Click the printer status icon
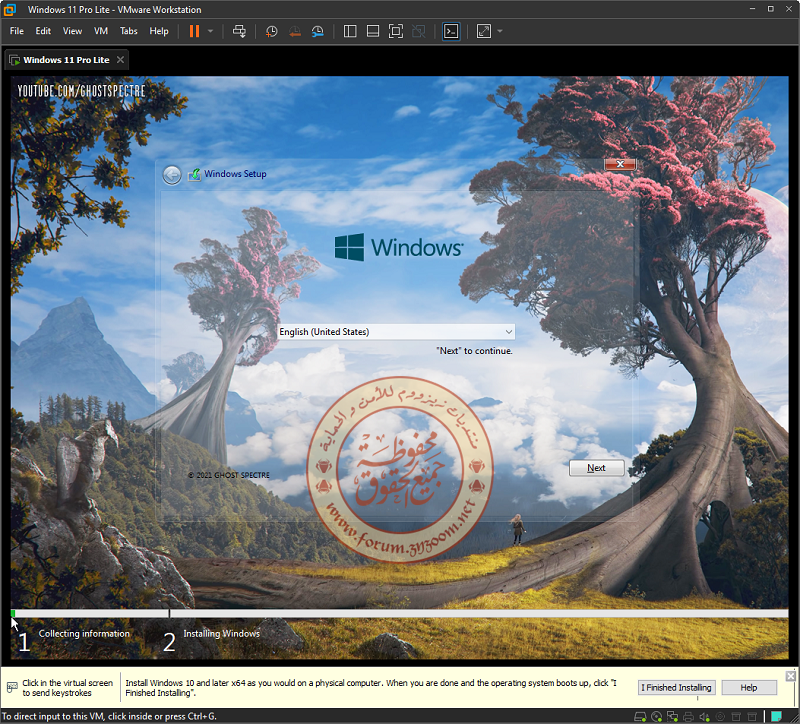 click(688, 716)
